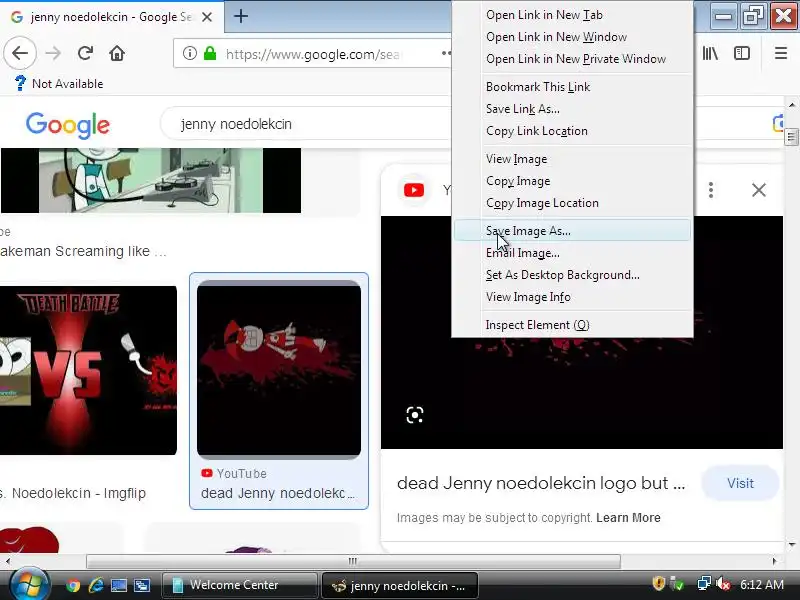Screen dimensions: 800x600
Task: Click the security shield tray icon
Action: click(659, 583)
